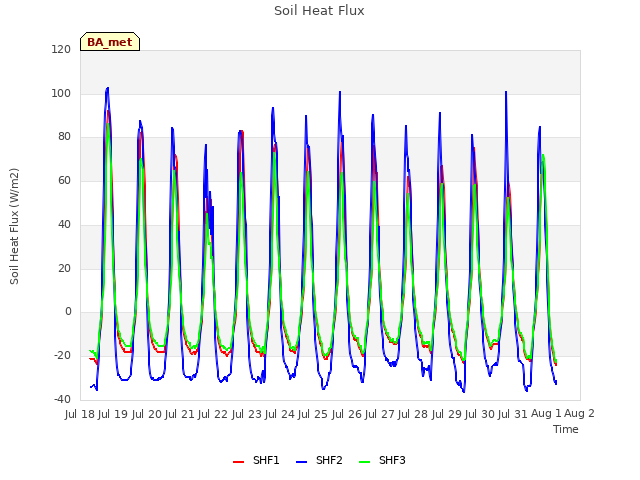Toggle the SHF1 series in the legend
The image size is (640, 480).
pyautogui.click(x=256, y=460)
